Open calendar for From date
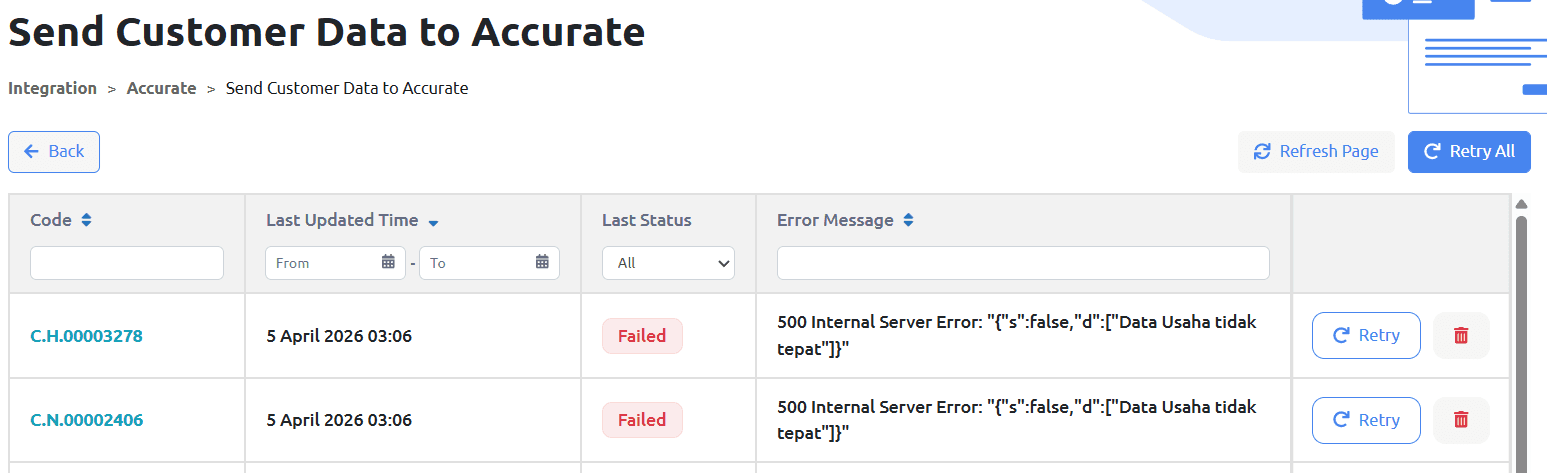The image size is (1547, 473). [x=389, y=262]
